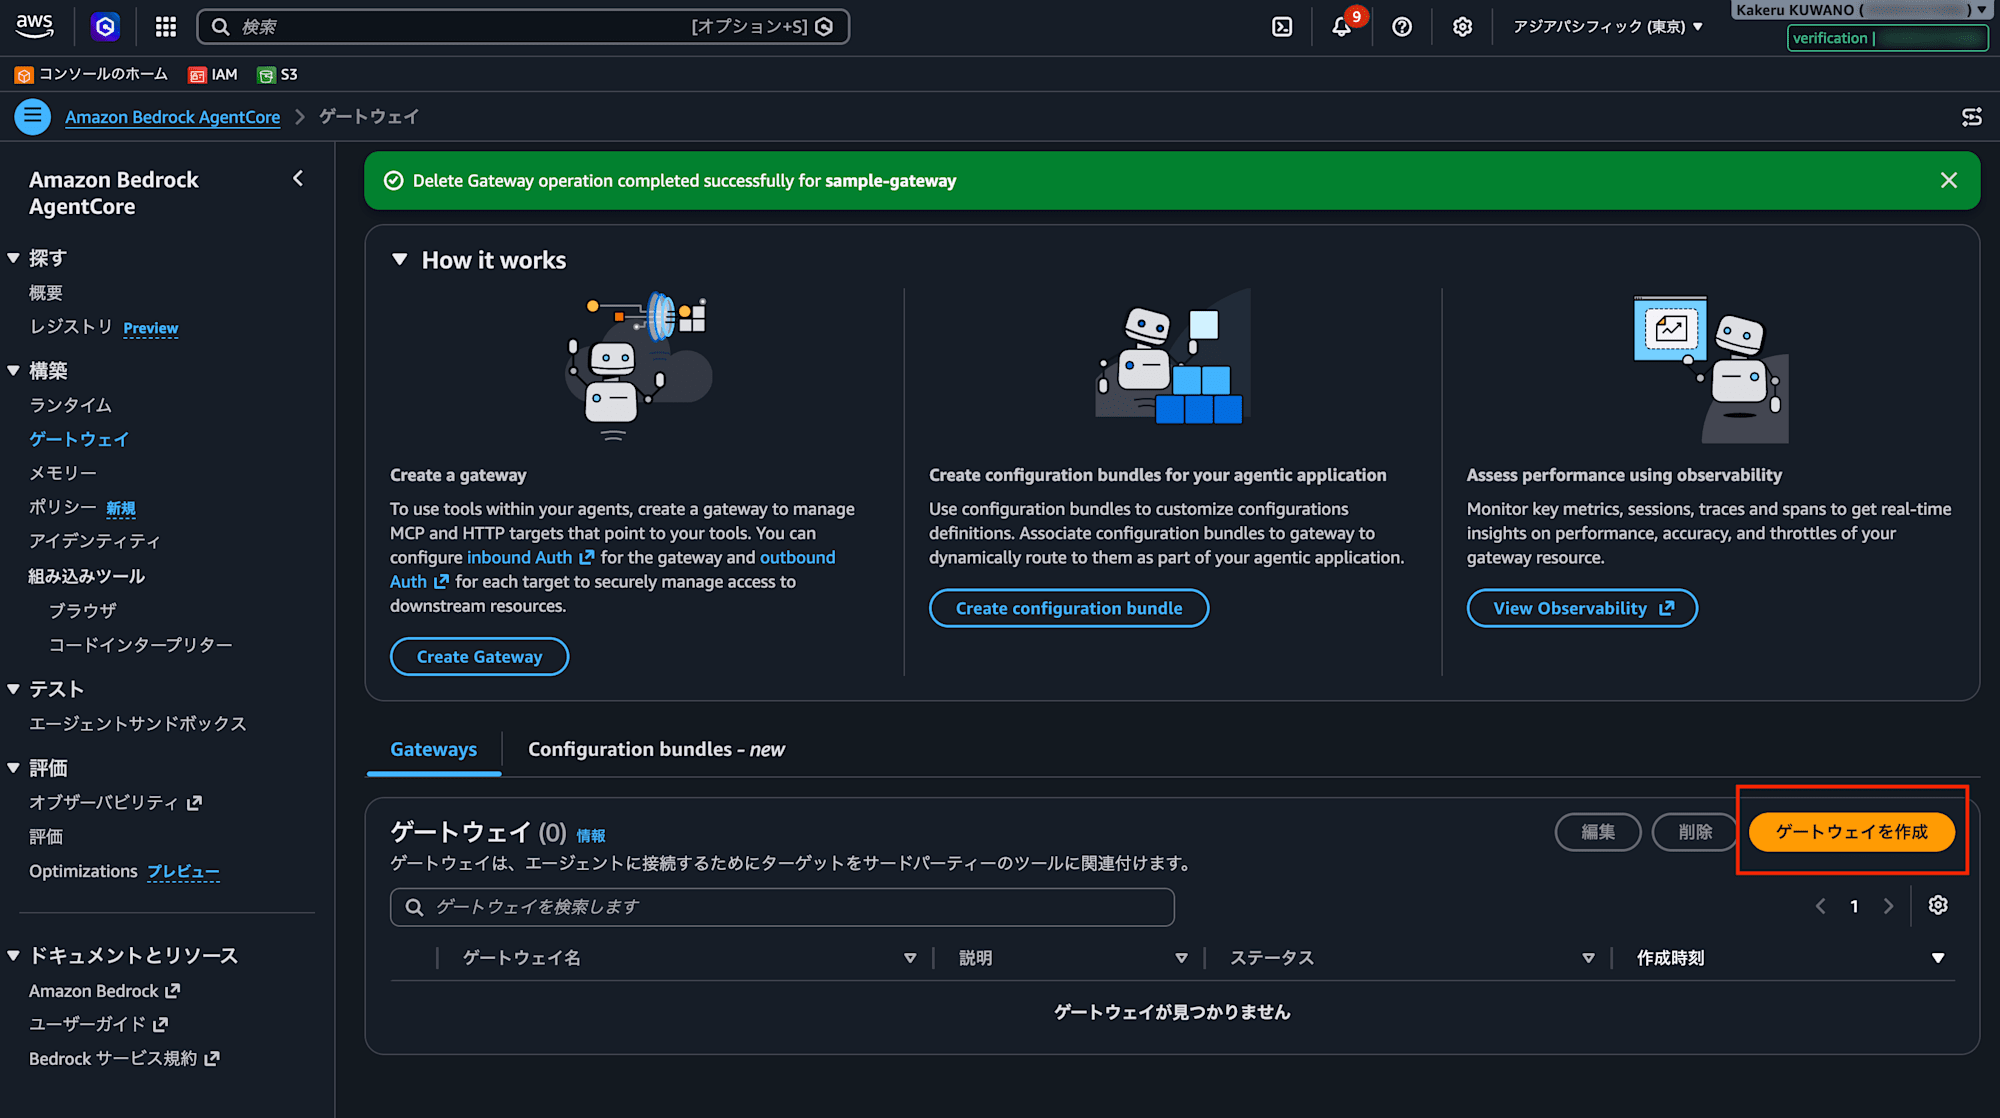
Task: Open 組み込みツール in the sidebar
Action: click(x=87, y=576)
